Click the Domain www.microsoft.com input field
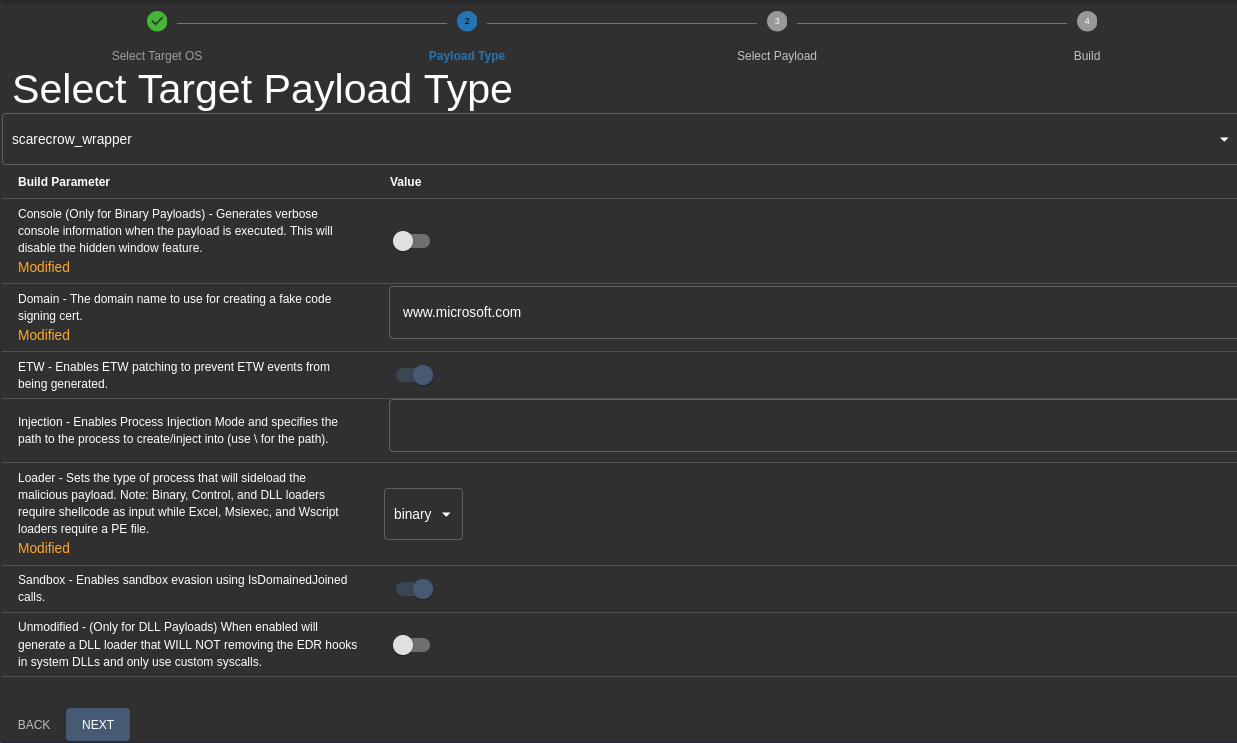The width and height of the screenshot is (1237, 743). [x=813, y=312]
